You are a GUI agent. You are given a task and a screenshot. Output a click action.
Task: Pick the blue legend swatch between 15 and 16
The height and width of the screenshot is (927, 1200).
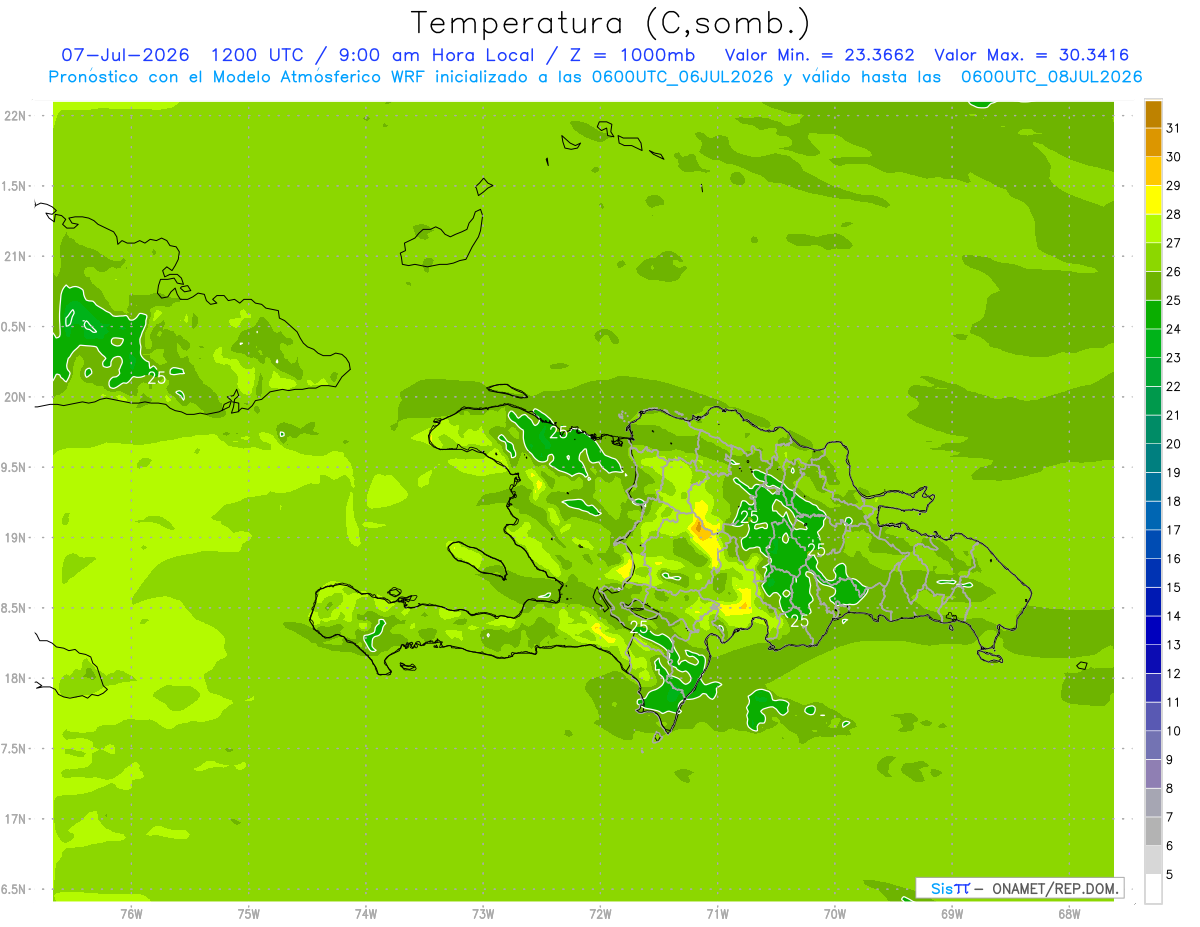pyautogui.click(x=1153, y=574)
